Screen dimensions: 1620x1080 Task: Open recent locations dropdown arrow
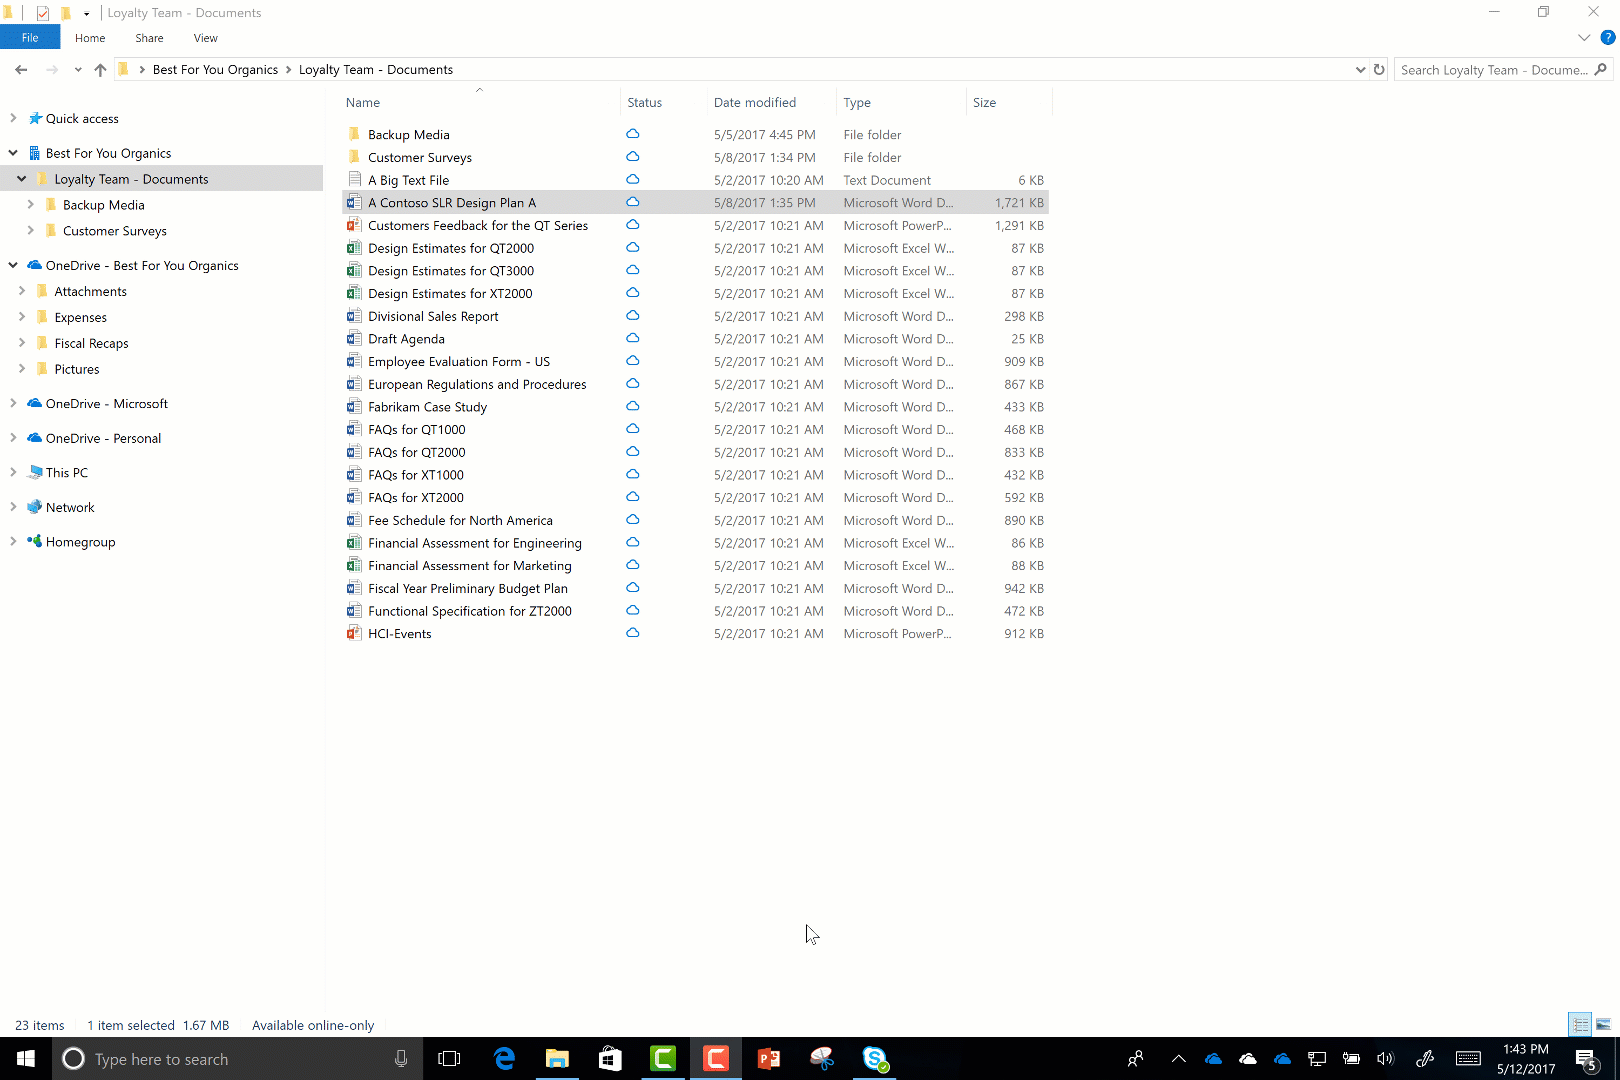click(78, 69)
